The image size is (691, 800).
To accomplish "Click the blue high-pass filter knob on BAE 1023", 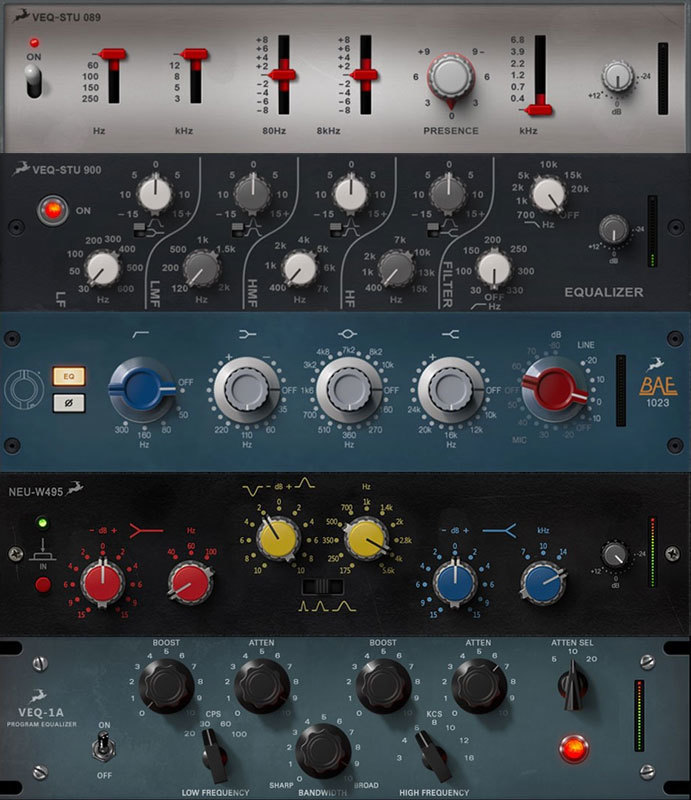I will [143, 386].
